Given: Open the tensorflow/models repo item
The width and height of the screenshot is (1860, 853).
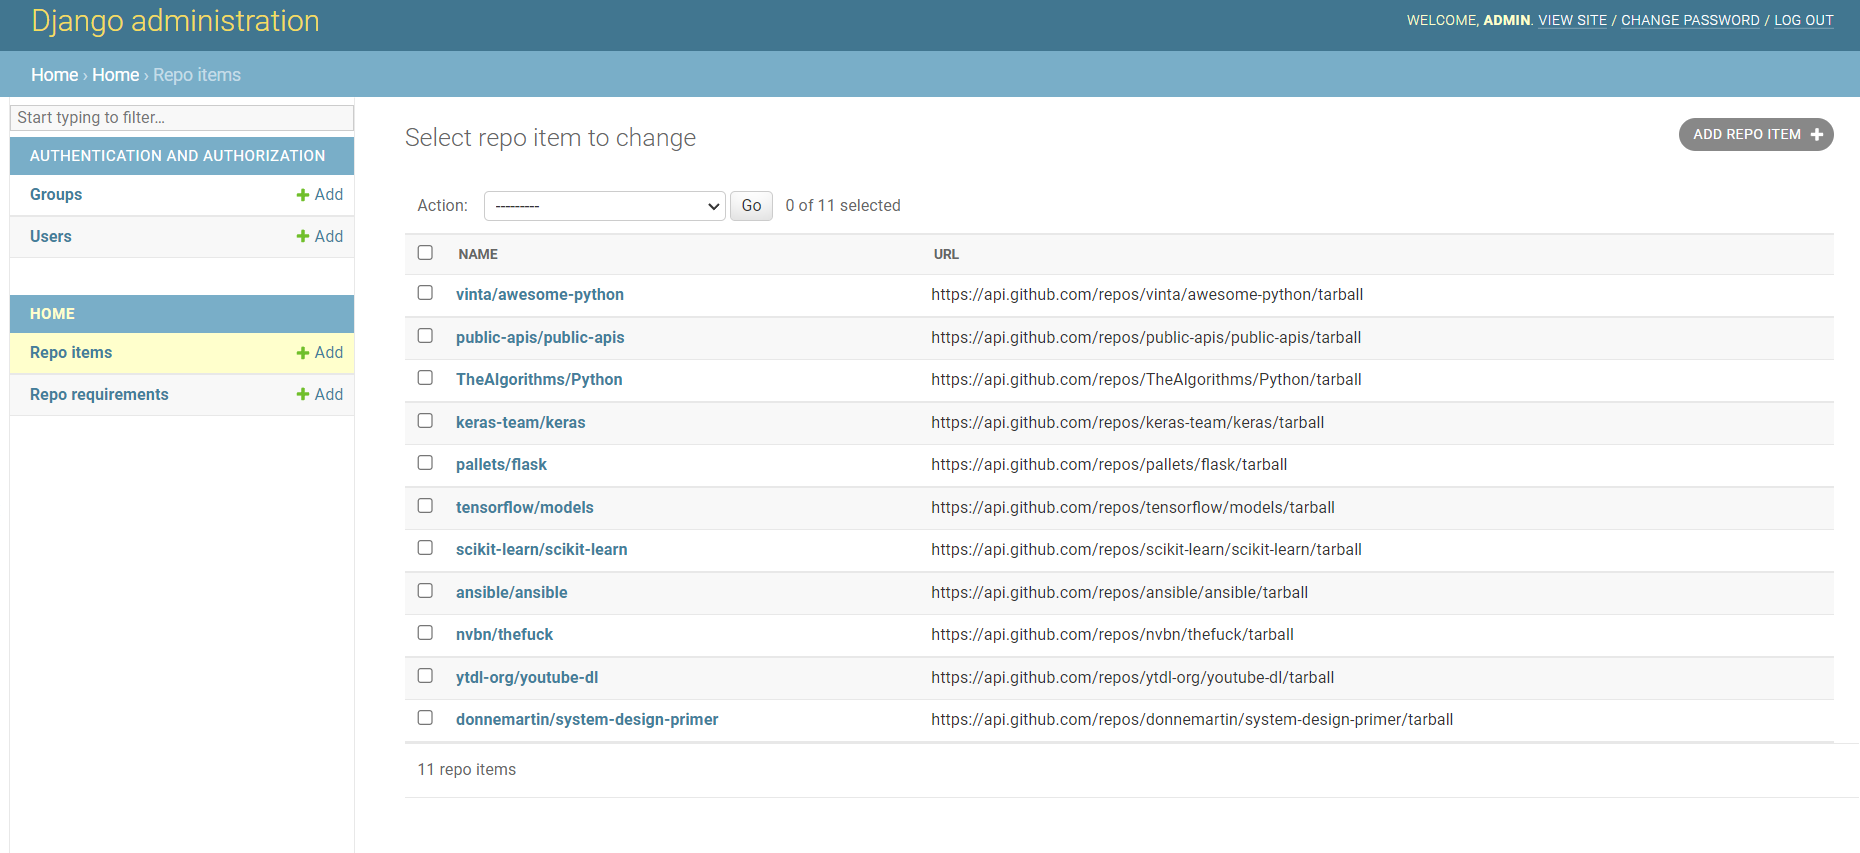Looking at the screenshot, I should [525, 508].
